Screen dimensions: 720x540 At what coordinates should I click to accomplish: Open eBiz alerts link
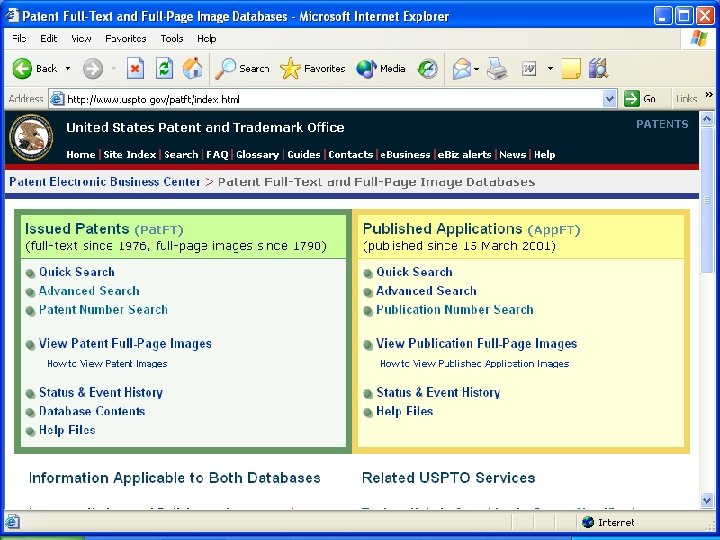tap(464, 155)
